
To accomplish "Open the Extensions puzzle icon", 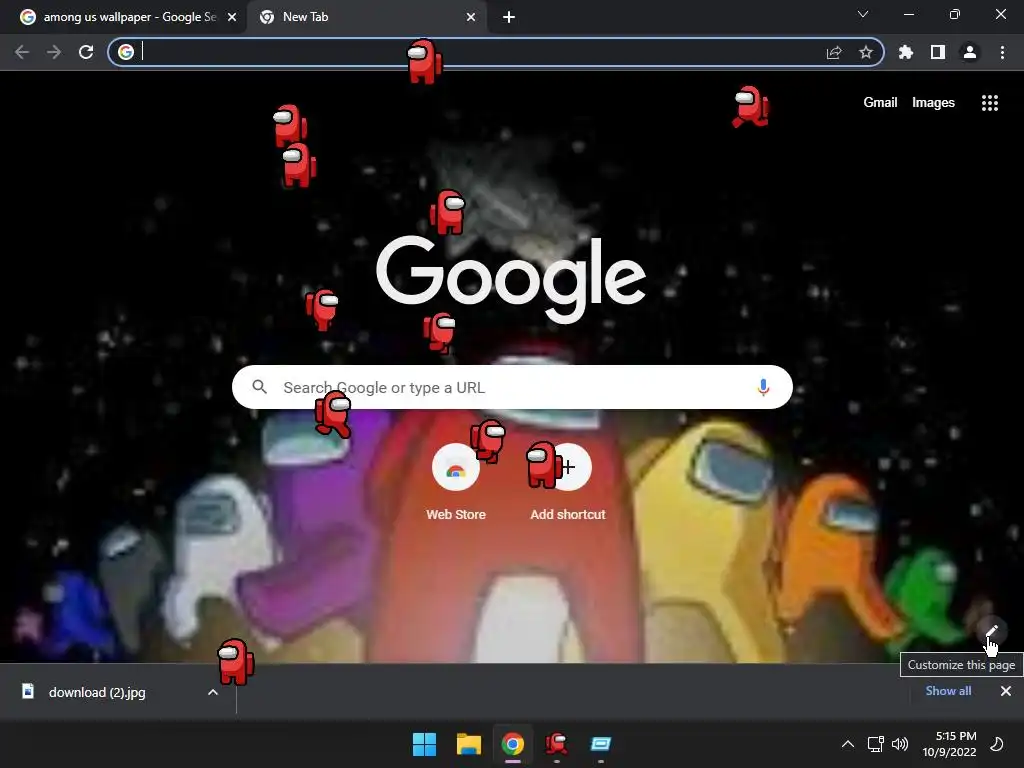I will coord(905,52).
